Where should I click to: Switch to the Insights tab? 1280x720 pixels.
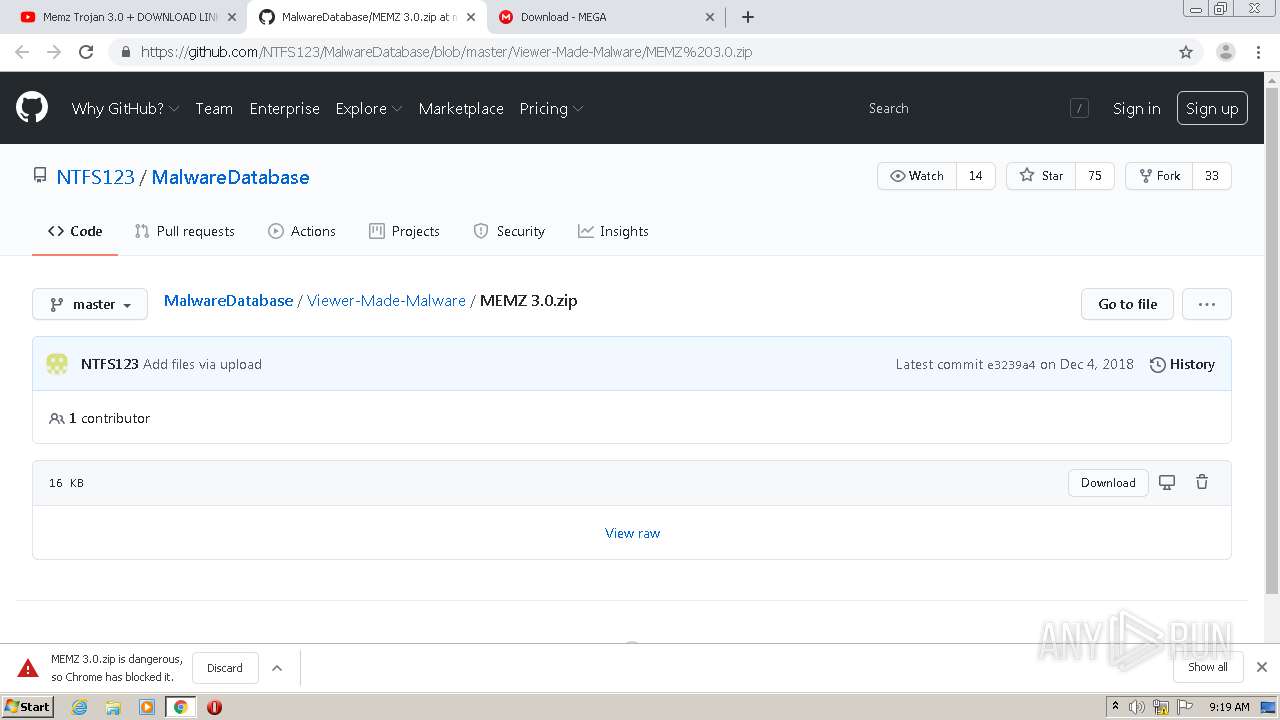[x=613, y=231]
